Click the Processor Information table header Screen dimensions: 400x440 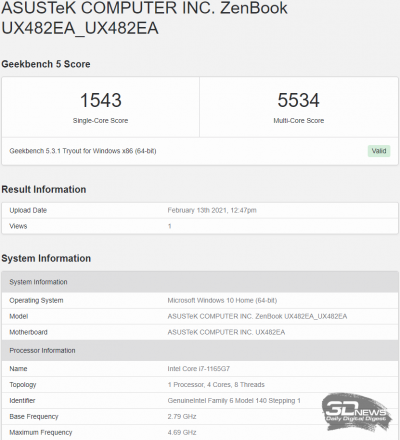point(200,350)
